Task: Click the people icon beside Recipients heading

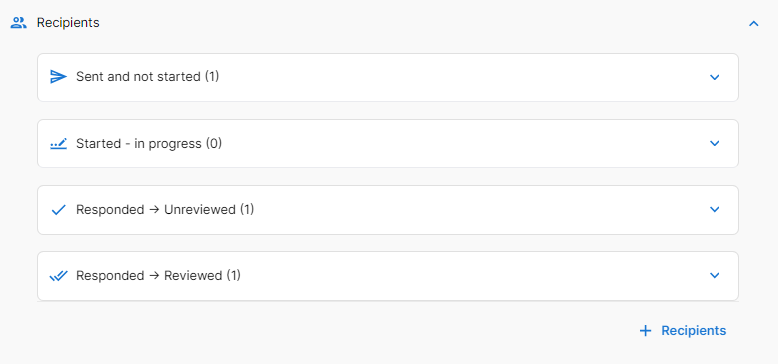Action: [x=18, y=23]
